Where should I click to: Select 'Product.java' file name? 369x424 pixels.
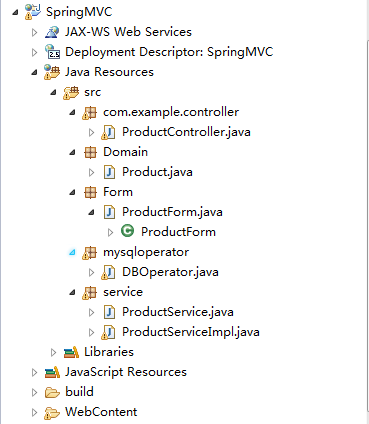(x=157, y=172)
